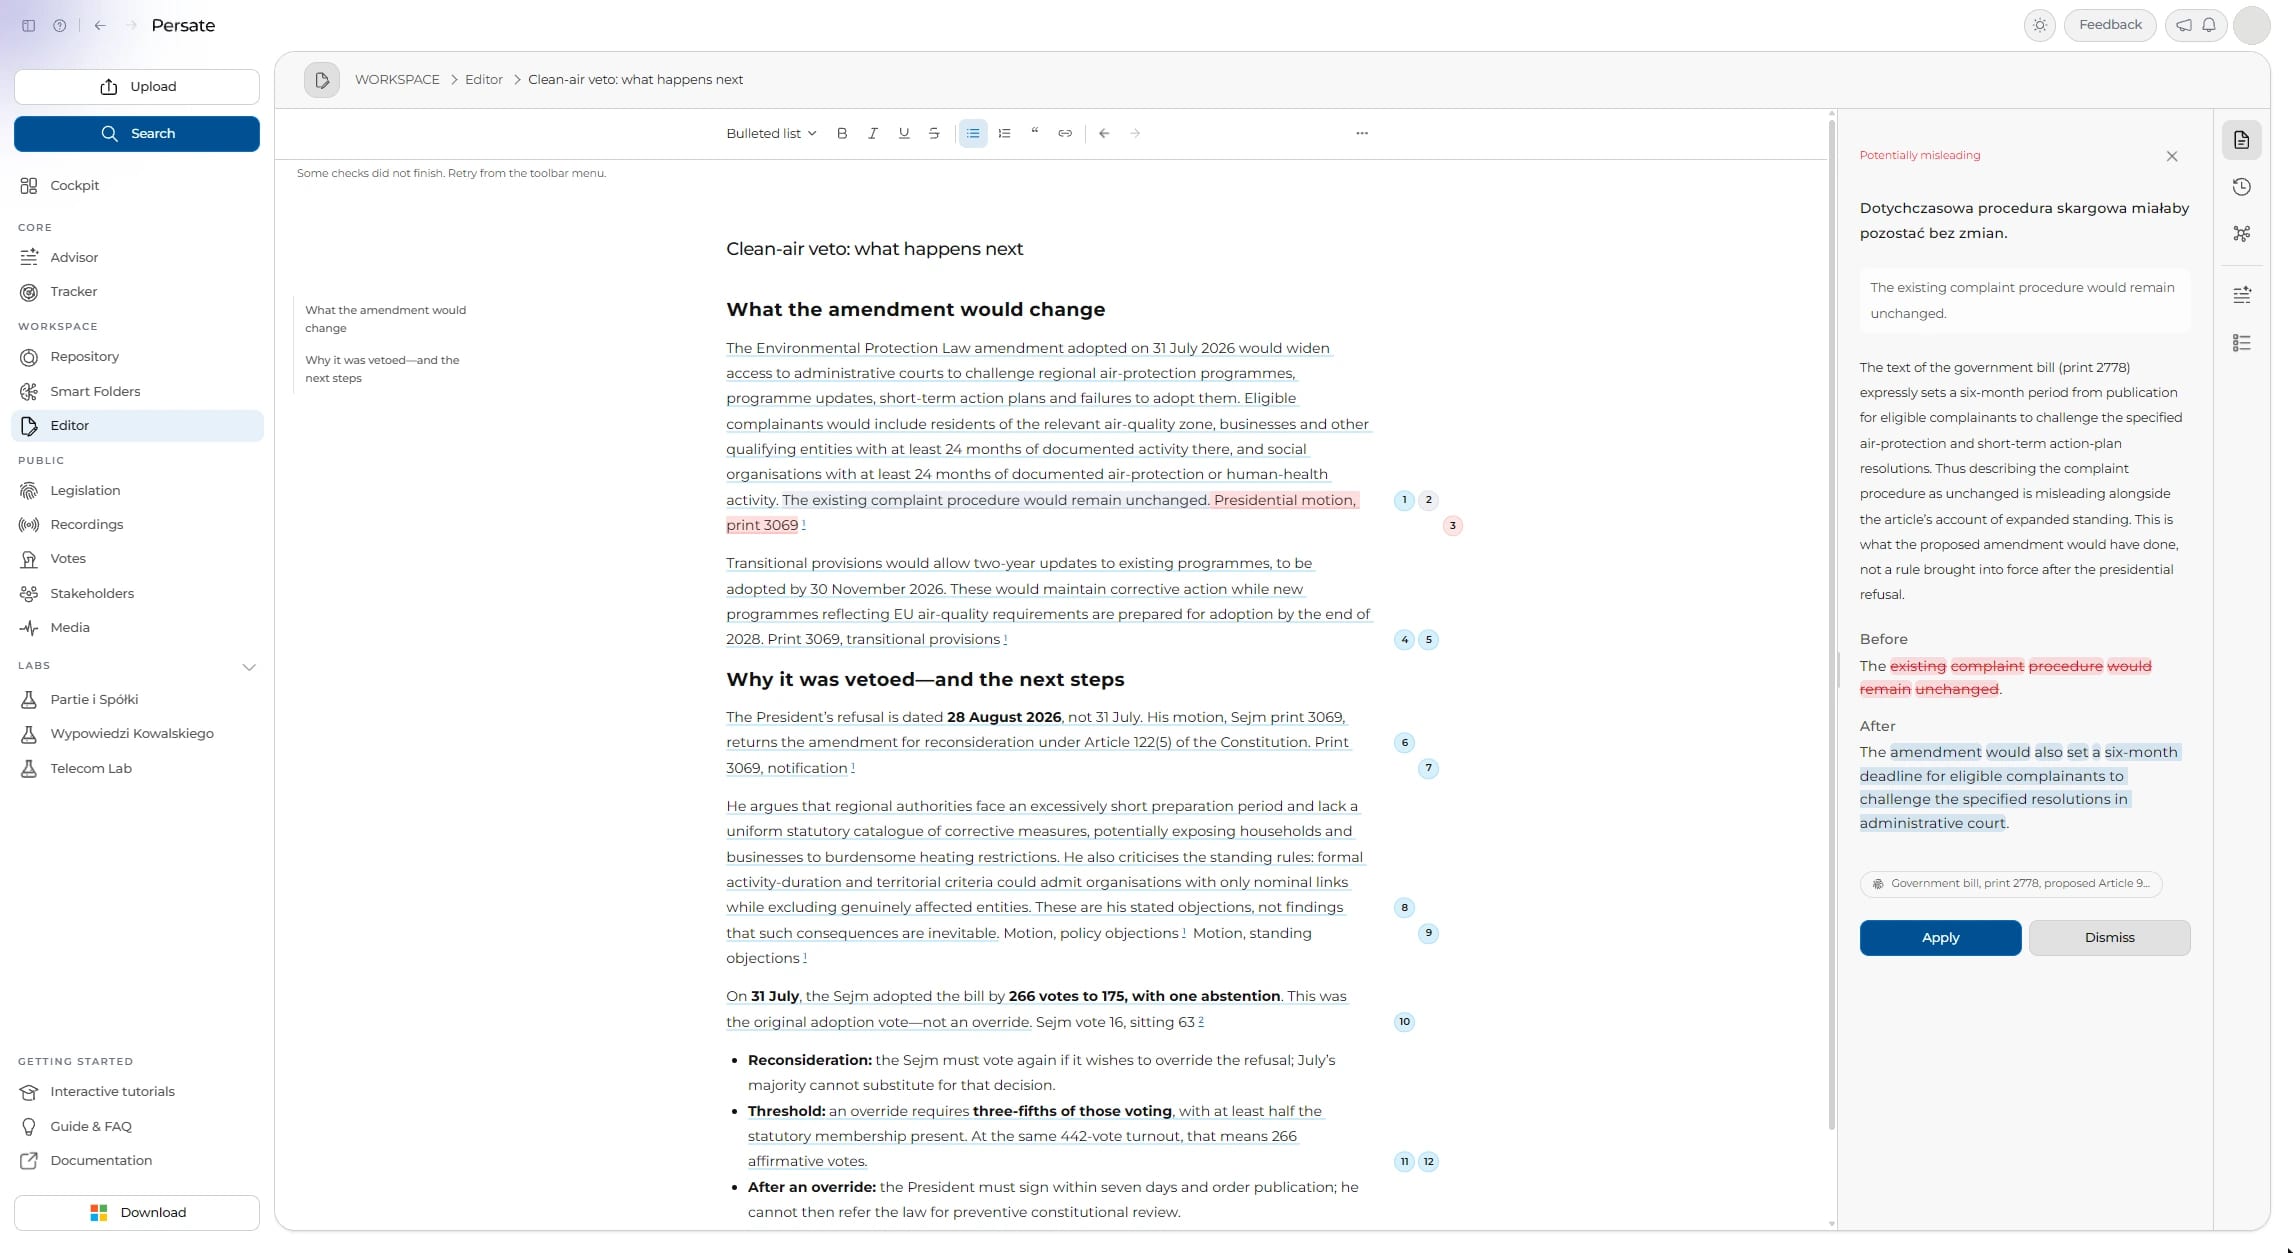Open the version history icon in right rail
The width and height of the screenshot is (2293, 1253).
click(2242, 187)
